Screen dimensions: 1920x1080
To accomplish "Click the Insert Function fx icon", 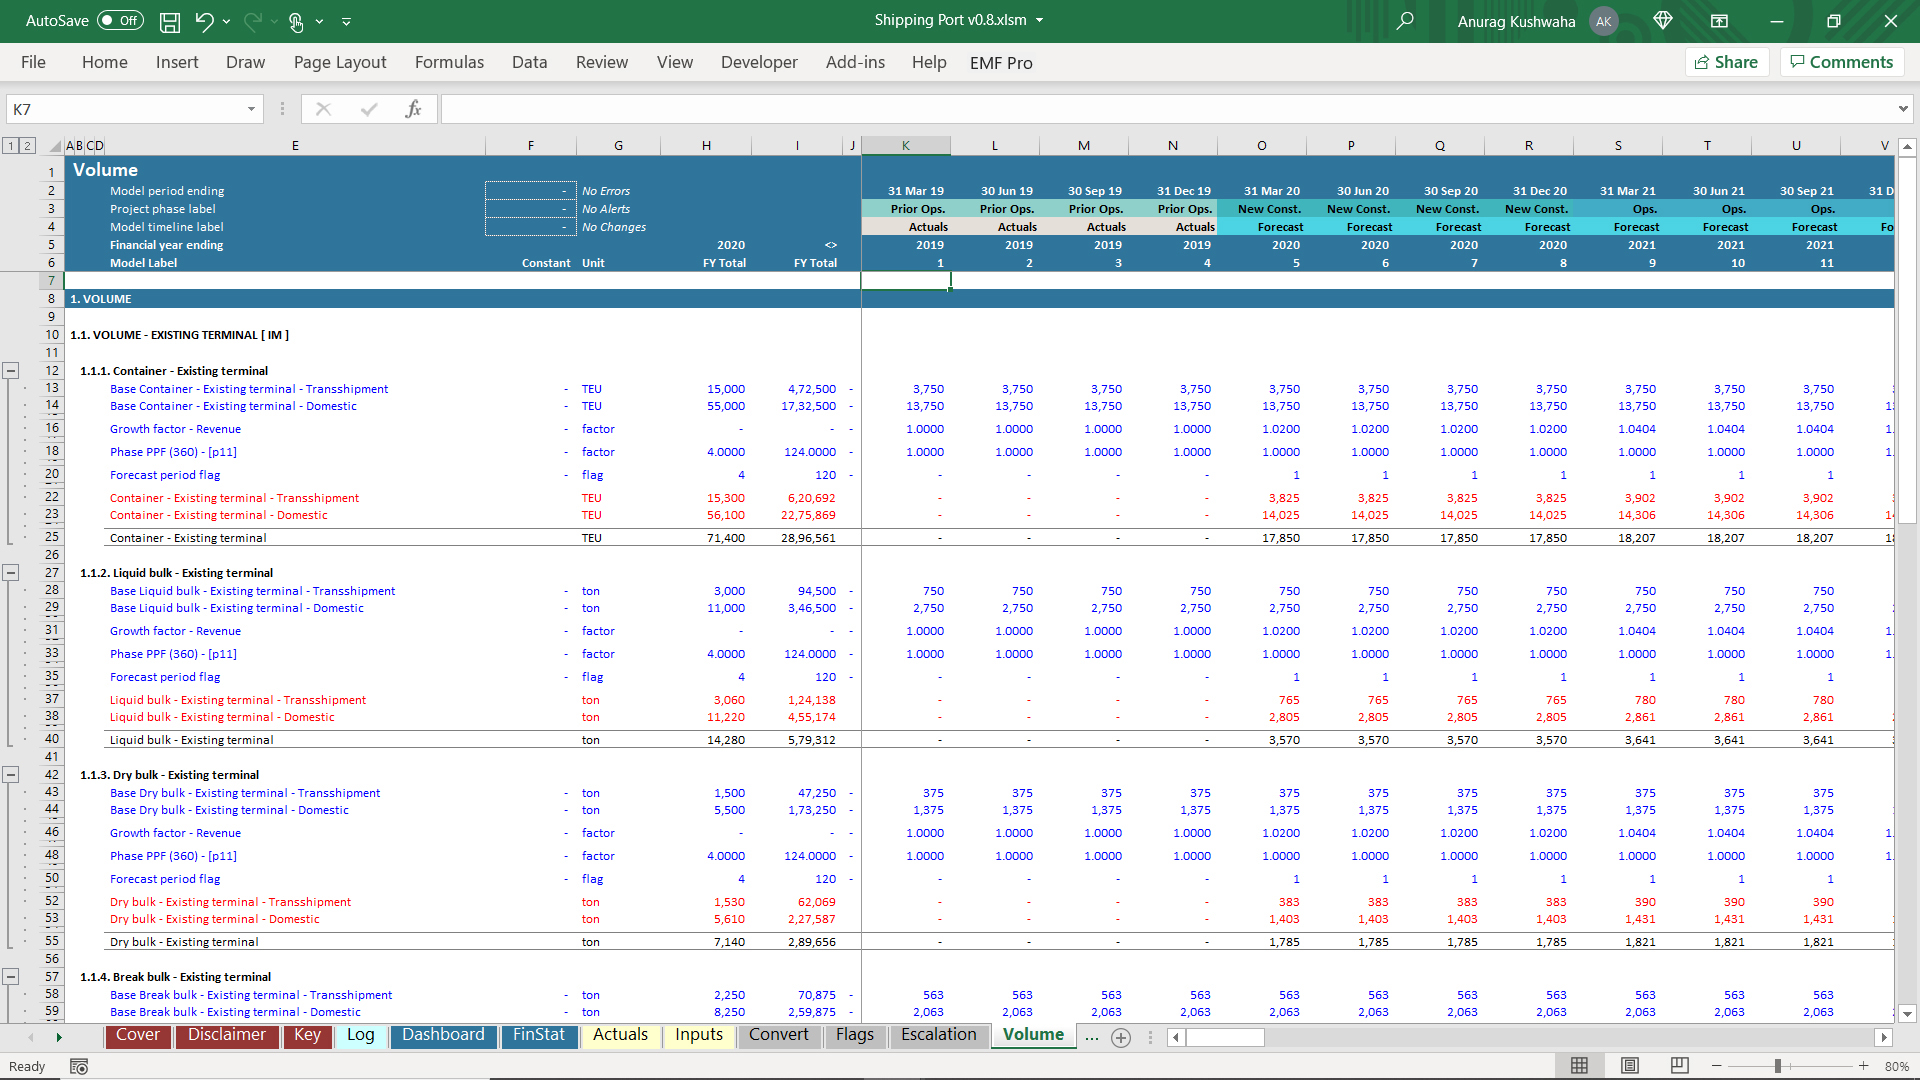I will tap(413, 109).
